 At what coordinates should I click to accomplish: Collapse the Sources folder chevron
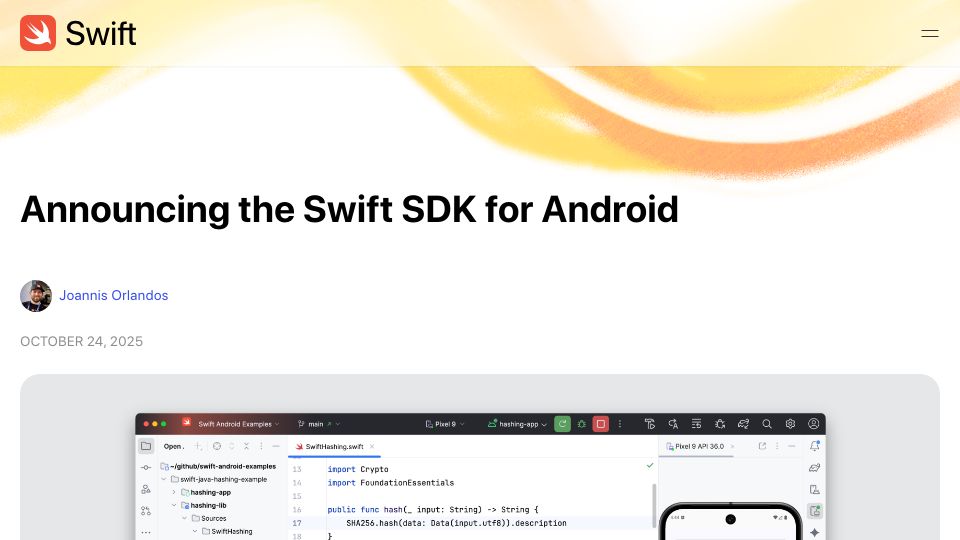[x=185, y=519]
